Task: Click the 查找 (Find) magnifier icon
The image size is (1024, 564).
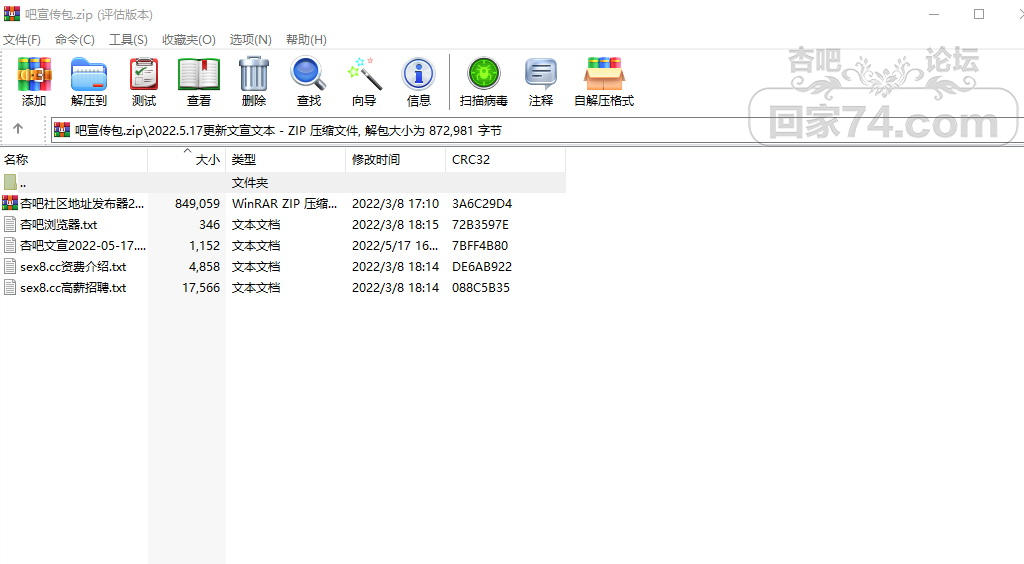Action: pos(308,74)
